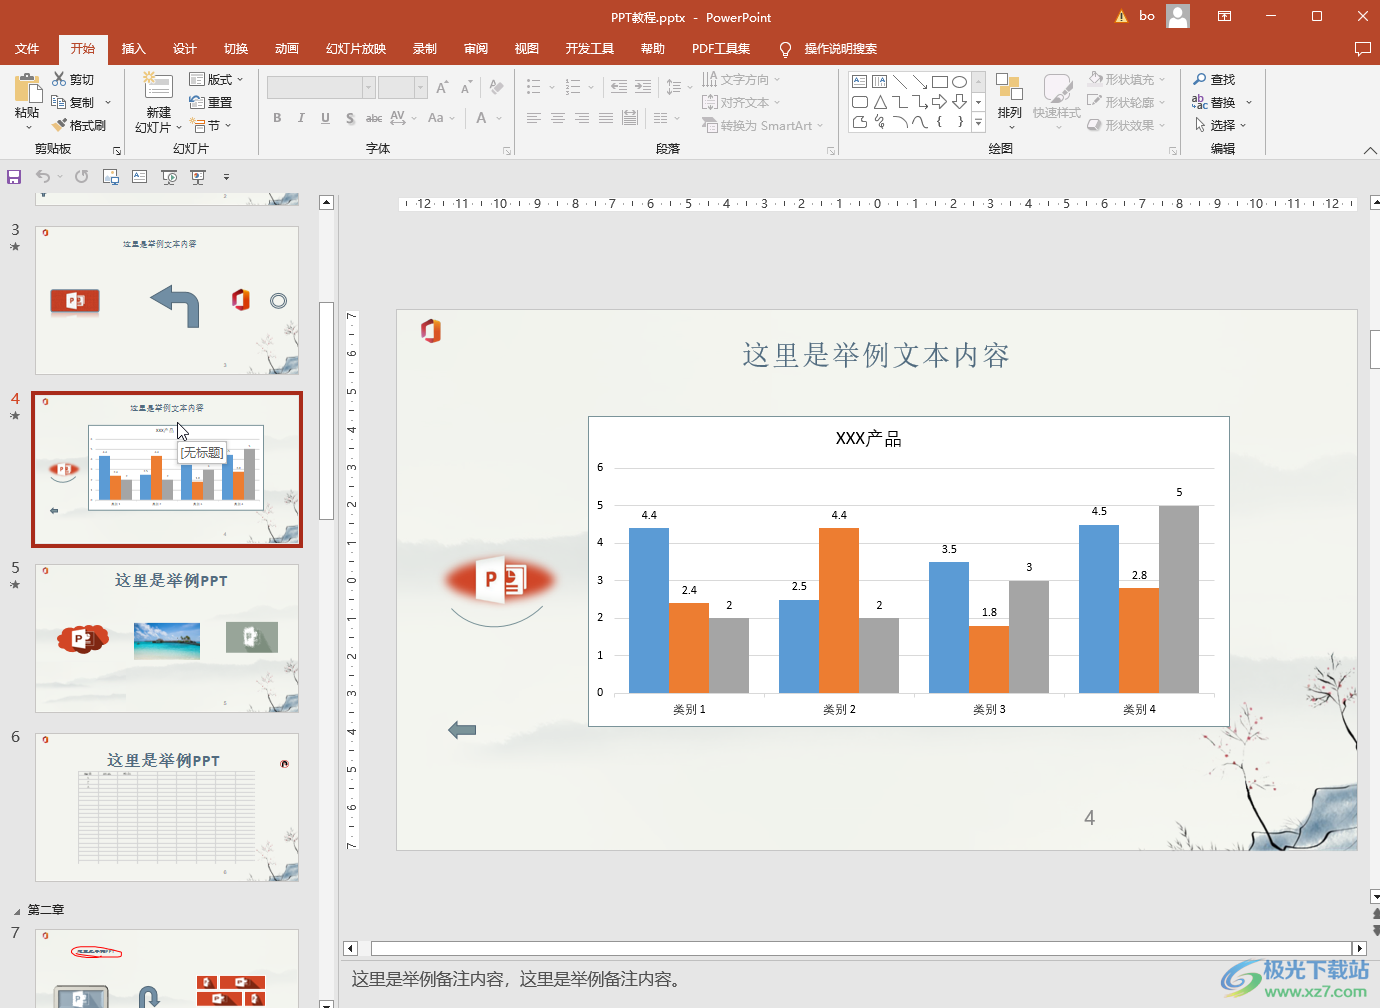
Task: Toggle align text right button
Action: click(582, 118)
